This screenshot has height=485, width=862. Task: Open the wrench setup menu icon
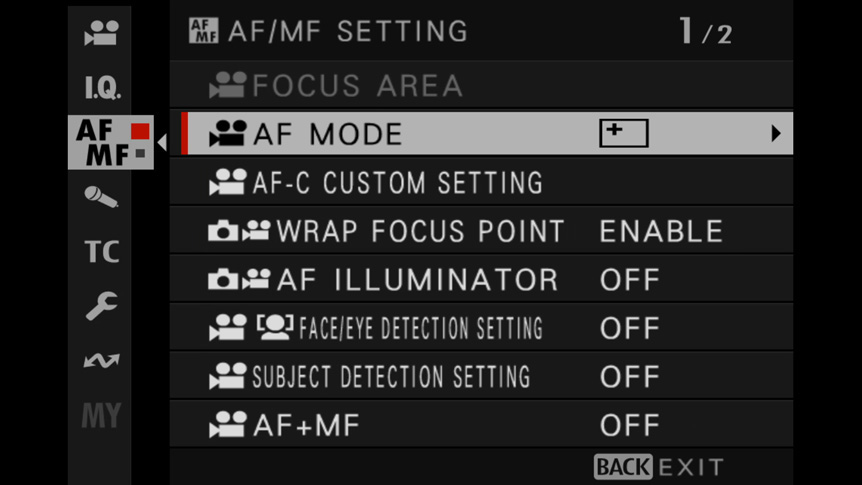point(102,306)
